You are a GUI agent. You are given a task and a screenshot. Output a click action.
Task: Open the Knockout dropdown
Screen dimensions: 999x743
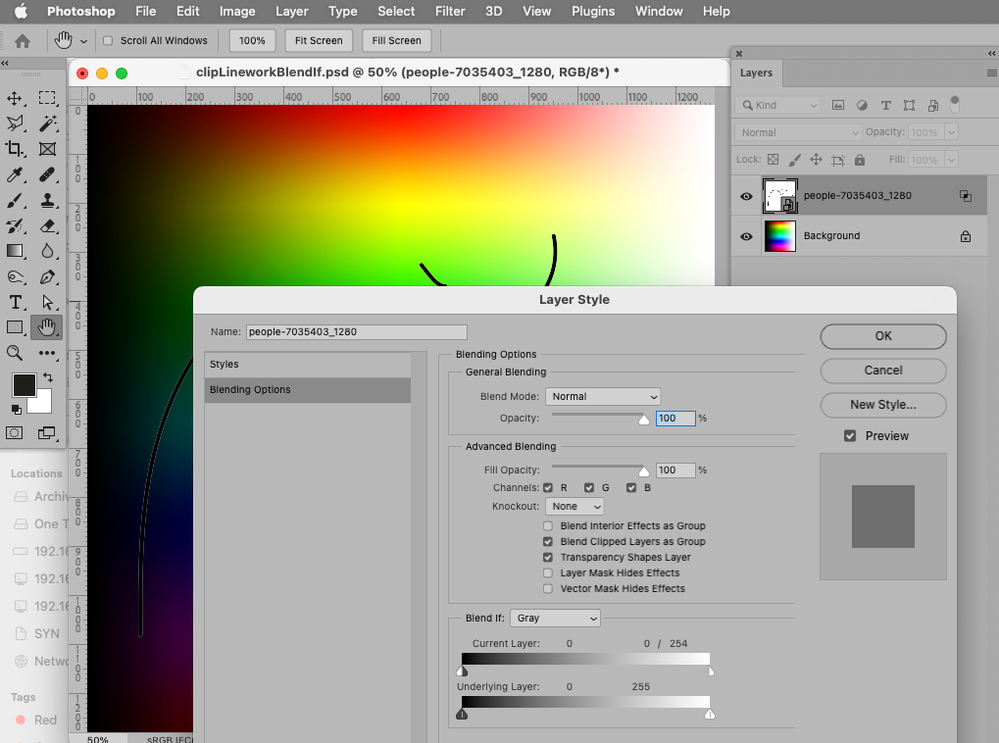574,507
